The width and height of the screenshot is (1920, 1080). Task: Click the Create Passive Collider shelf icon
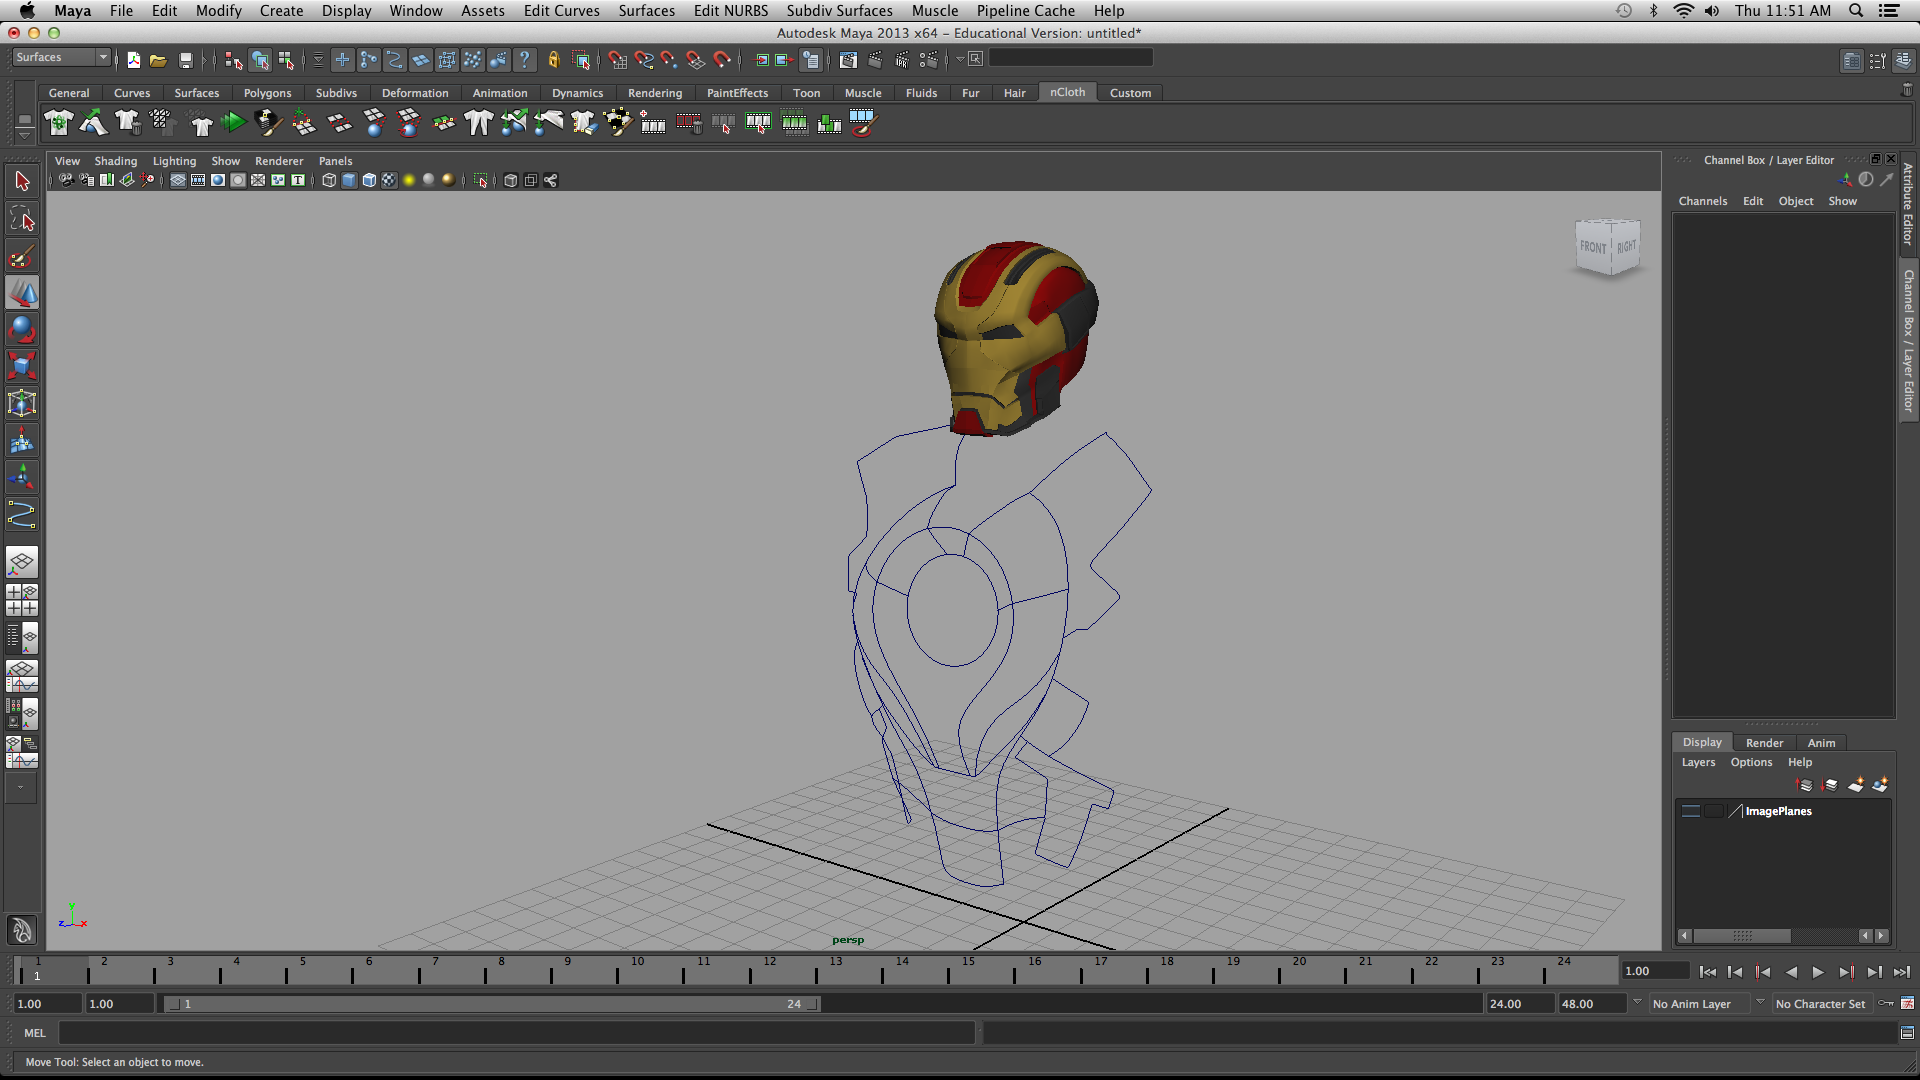coord(93,123)
